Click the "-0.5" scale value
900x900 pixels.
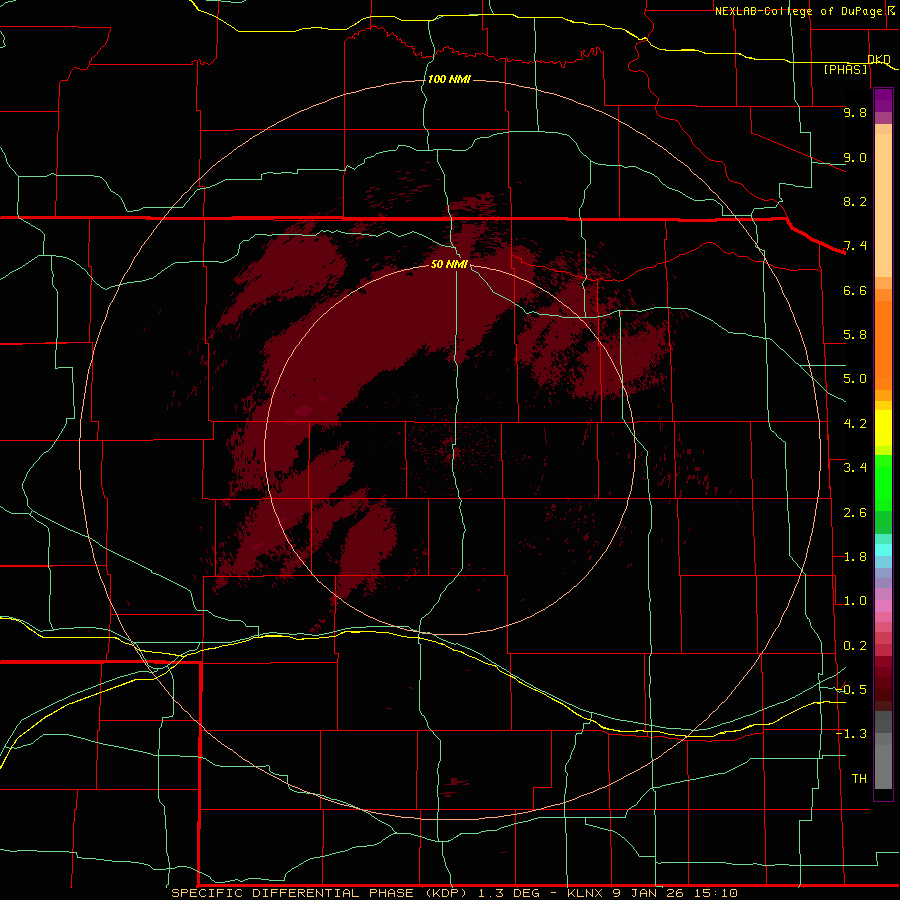tap(852, 690)
